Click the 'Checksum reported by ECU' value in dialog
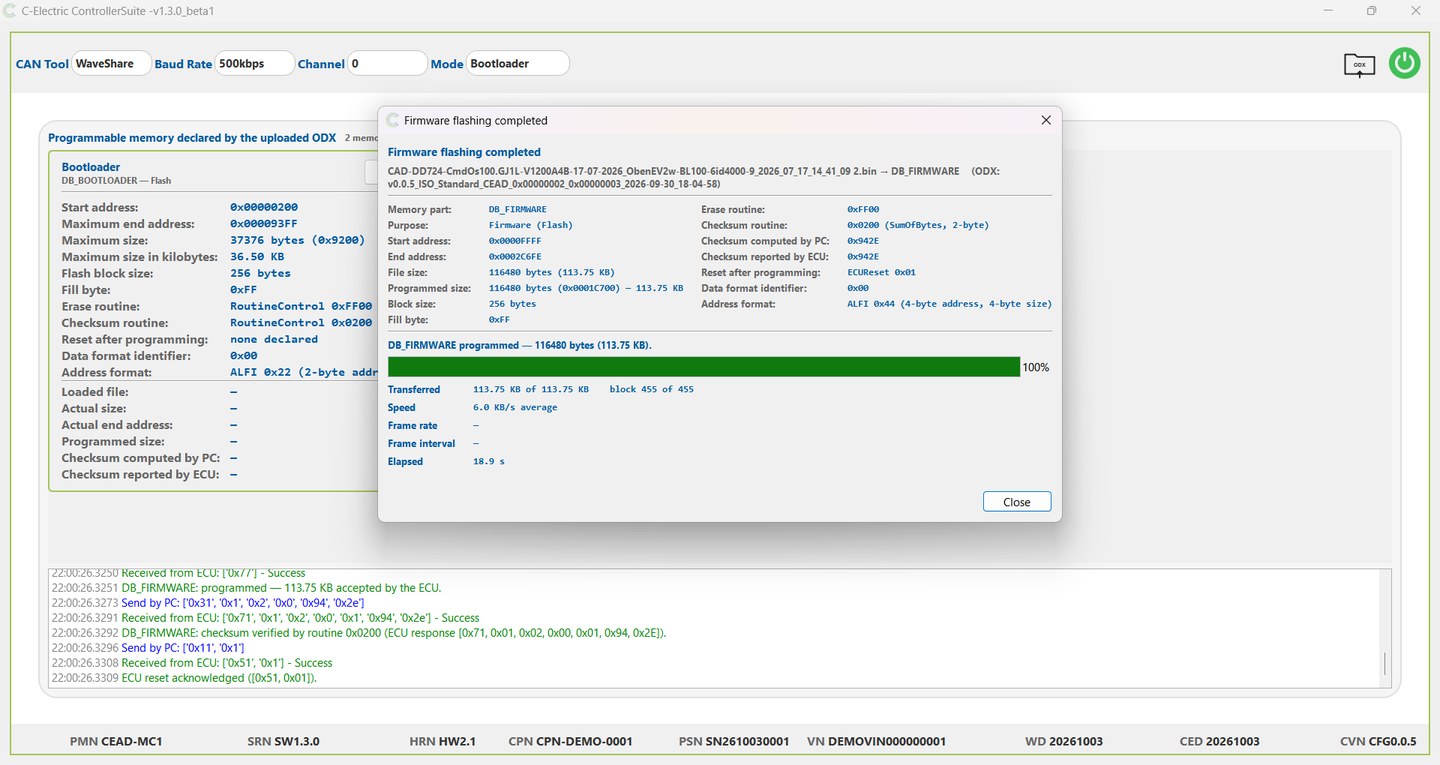1440x765 pixels. click(x=863, y=257)
